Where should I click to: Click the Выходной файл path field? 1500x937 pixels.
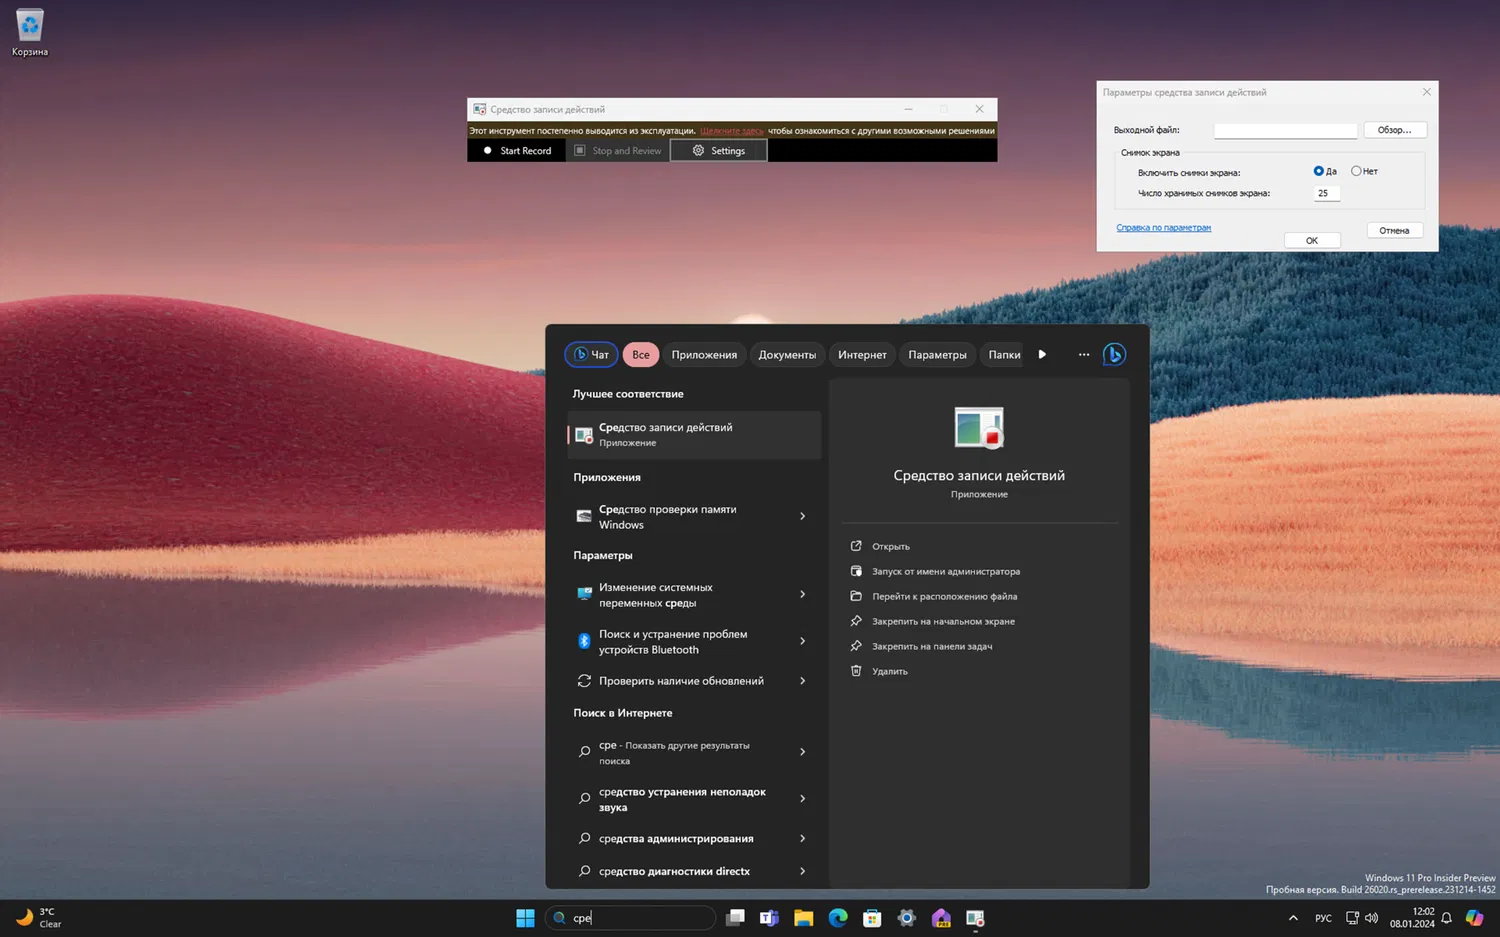coord(1285,130)
